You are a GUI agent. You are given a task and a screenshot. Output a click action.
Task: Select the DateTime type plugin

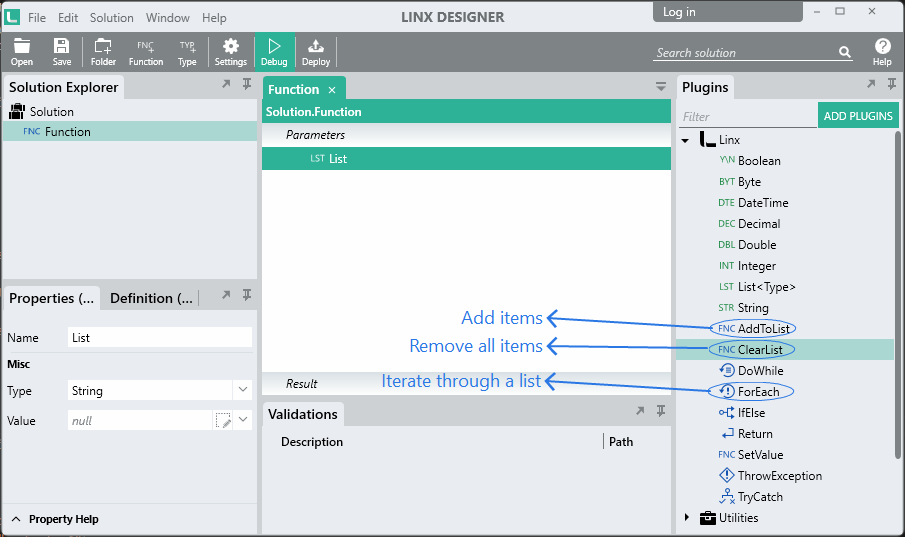click(753, 203)
